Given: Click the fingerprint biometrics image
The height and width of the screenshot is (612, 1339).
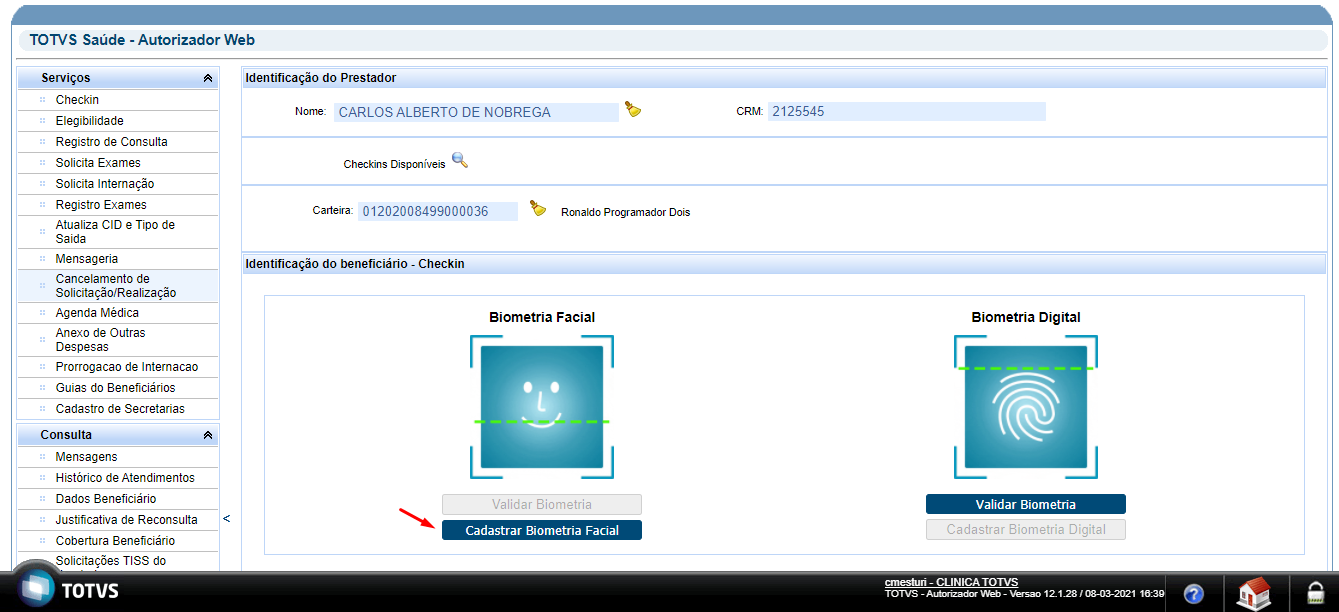Looking at the screenshot, I should point(1025,407).
